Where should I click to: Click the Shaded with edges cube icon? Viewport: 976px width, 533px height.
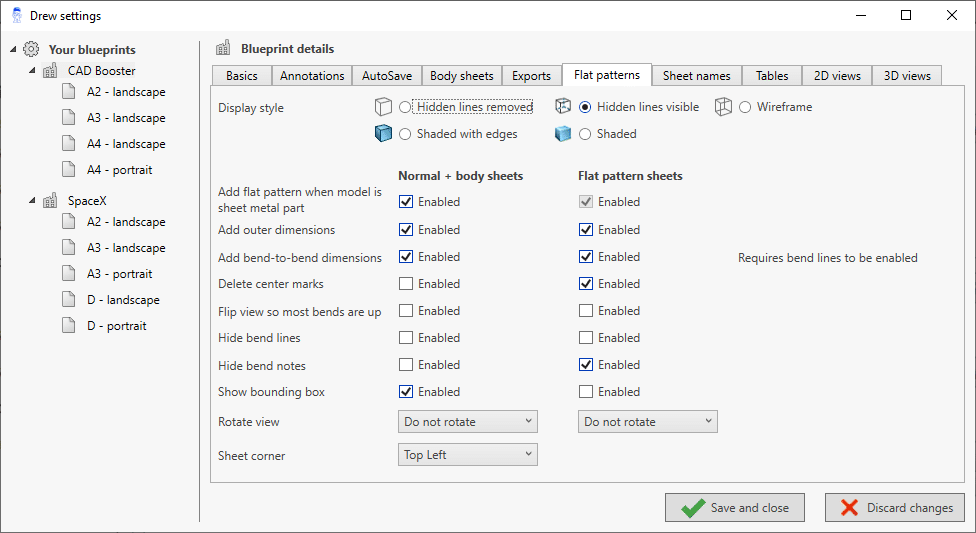pyautogui.click(x=383, y=134)
